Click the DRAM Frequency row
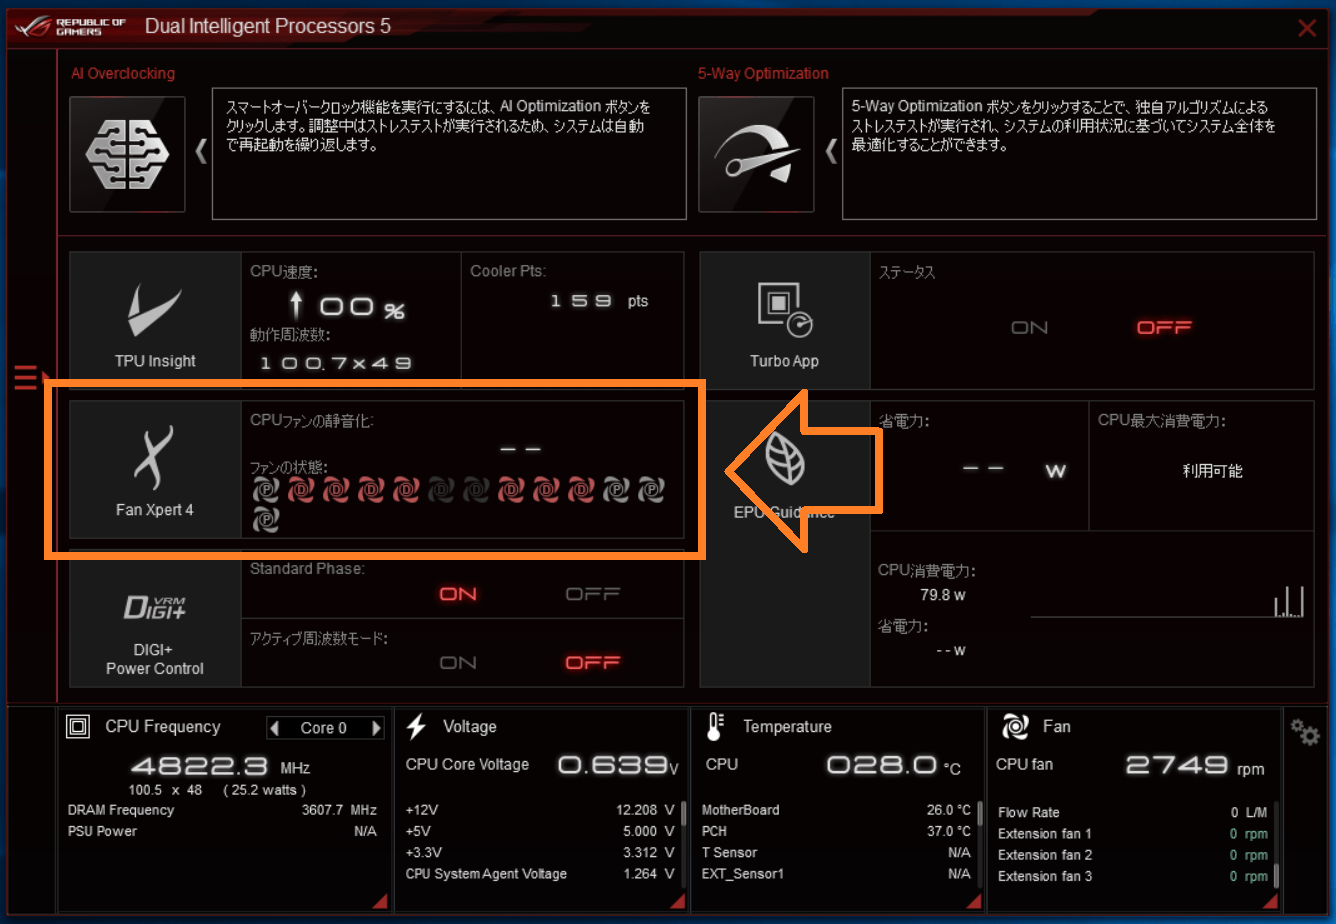1336x924 pixels. tap(222, 810)
